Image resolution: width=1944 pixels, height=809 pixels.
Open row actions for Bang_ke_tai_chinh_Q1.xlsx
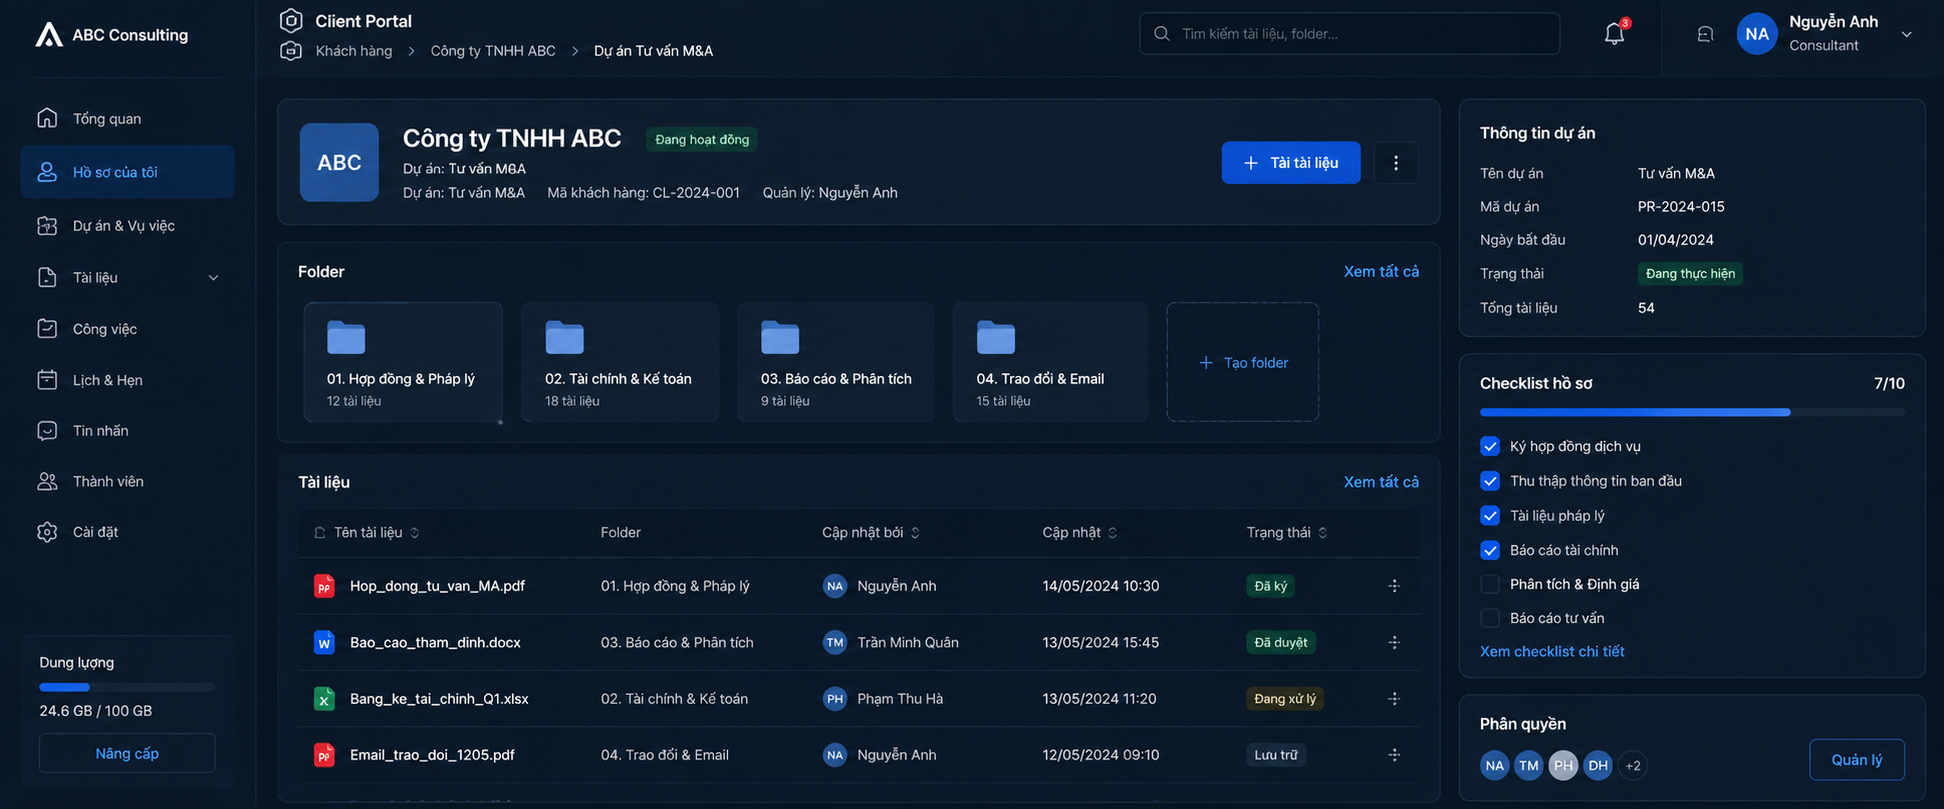1394,699
